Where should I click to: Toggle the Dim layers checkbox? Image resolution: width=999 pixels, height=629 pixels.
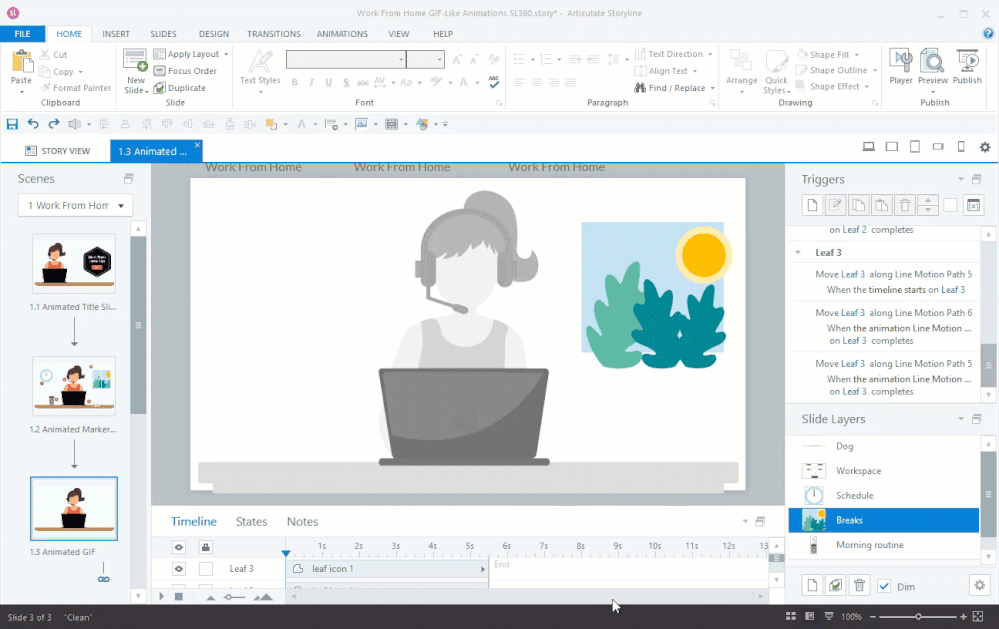pyautogui.click(x=884, y=586)
